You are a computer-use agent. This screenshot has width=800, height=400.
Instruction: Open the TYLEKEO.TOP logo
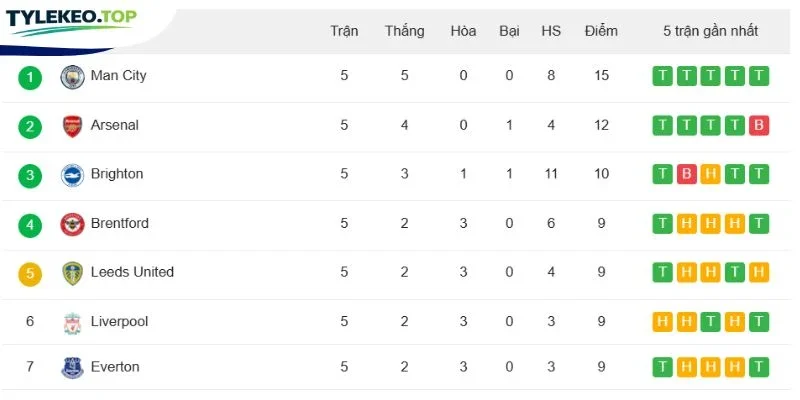coord(71,22)
